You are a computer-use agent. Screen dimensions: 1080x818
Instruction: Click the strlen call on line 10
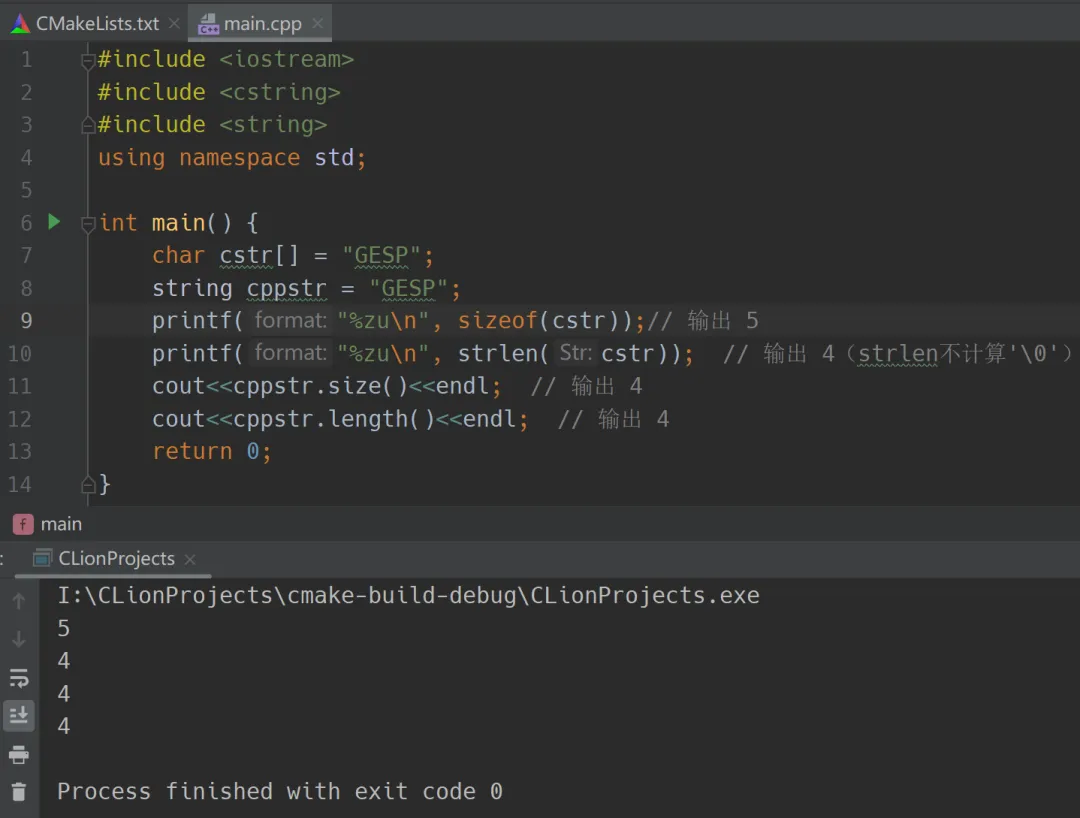(499, 353)
